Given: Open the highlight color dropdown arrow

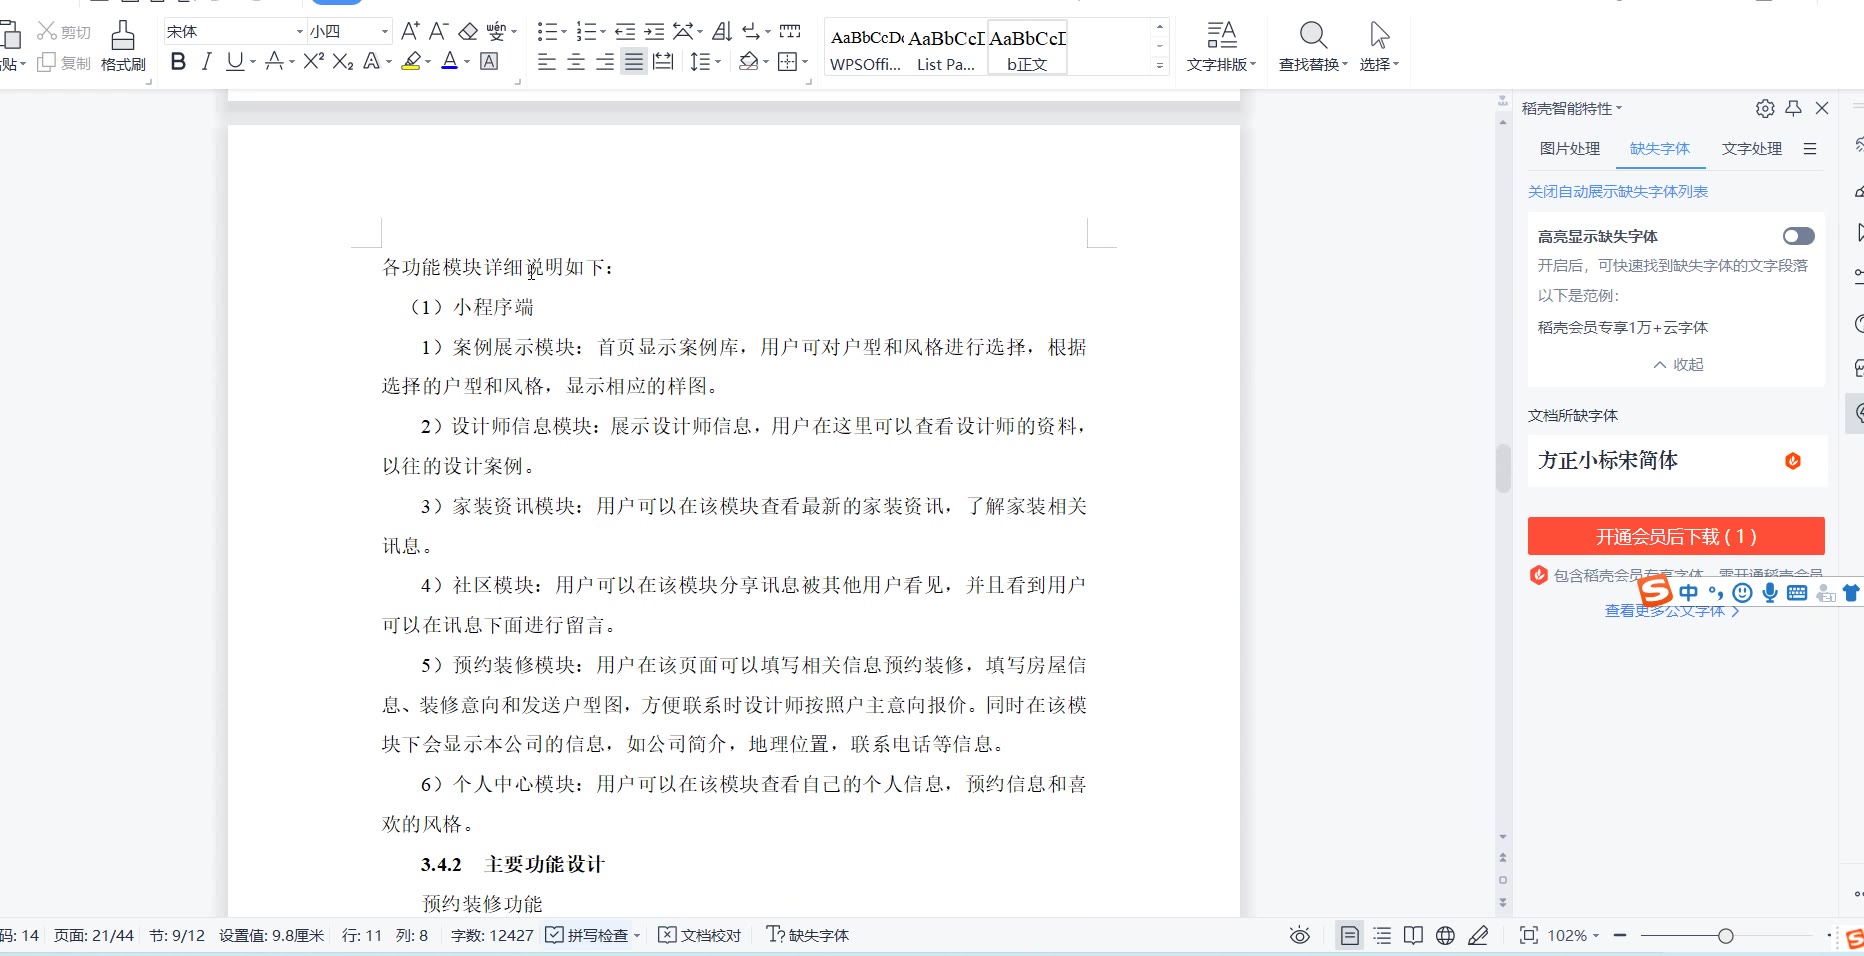Looking at the screenshot, I should tap(428, 62).
